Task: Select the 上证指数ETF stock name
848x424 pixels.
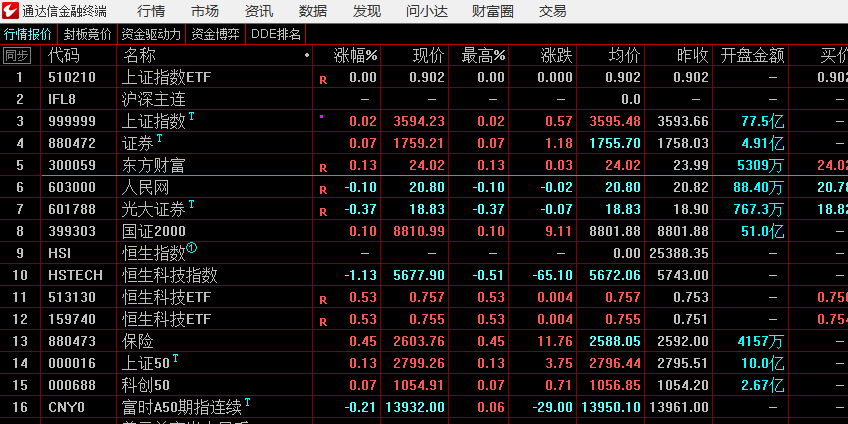Action: tap(167, 77)
